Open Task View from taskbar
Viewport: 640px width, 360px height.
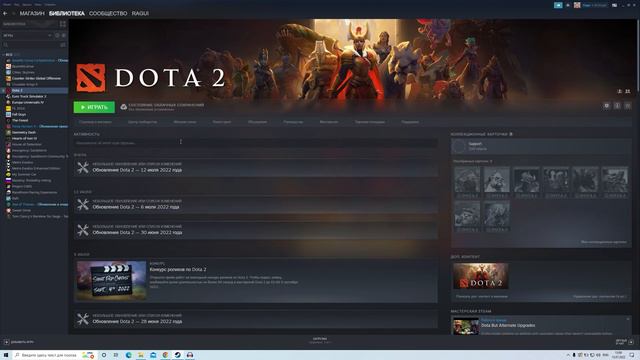pyautogui.click(x=116, y=355)
